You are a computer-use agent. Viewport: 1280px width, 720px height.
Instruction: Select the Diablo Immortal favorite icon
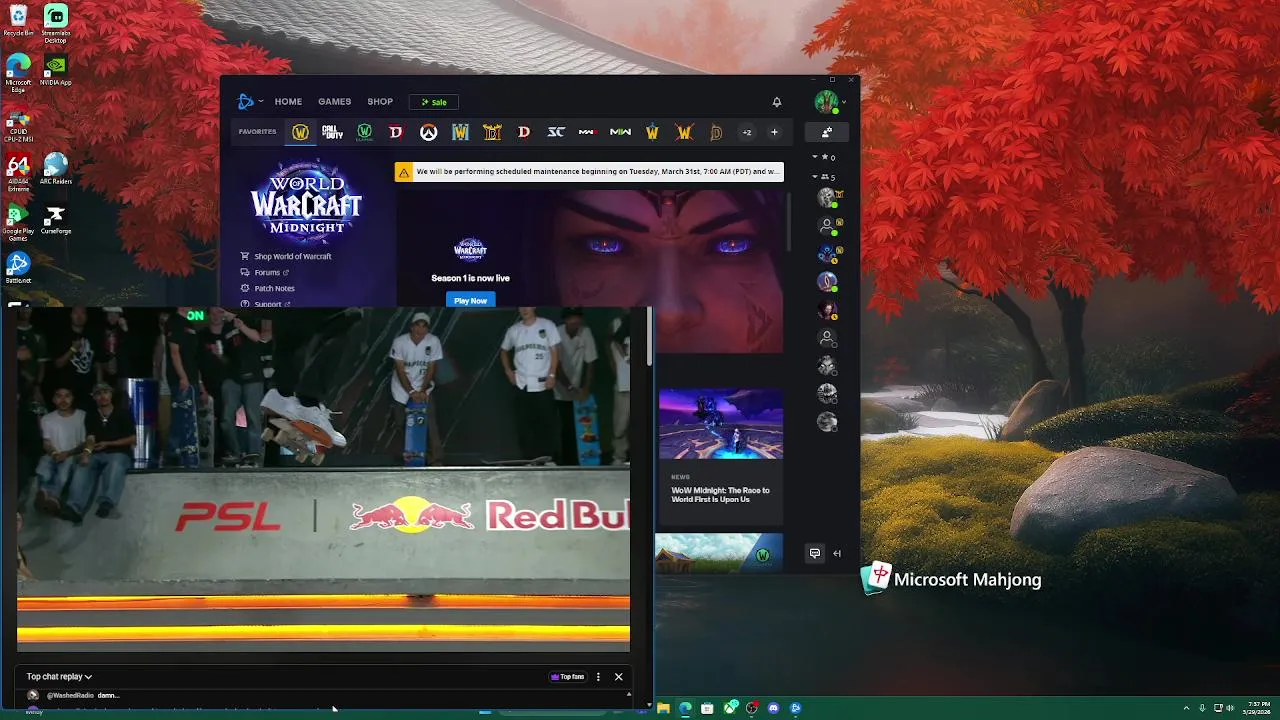[x=716, y=132]
